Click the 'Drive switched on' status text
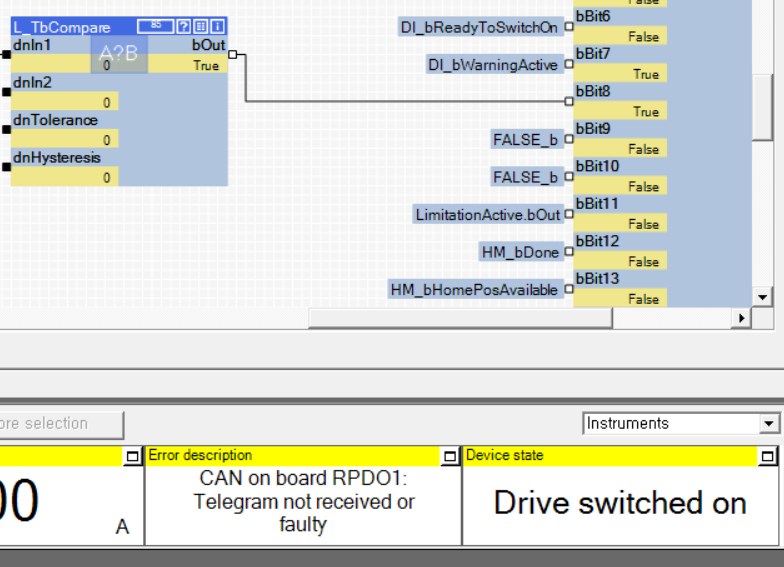This screenshot has width=784, height=567. pos(620,502)
